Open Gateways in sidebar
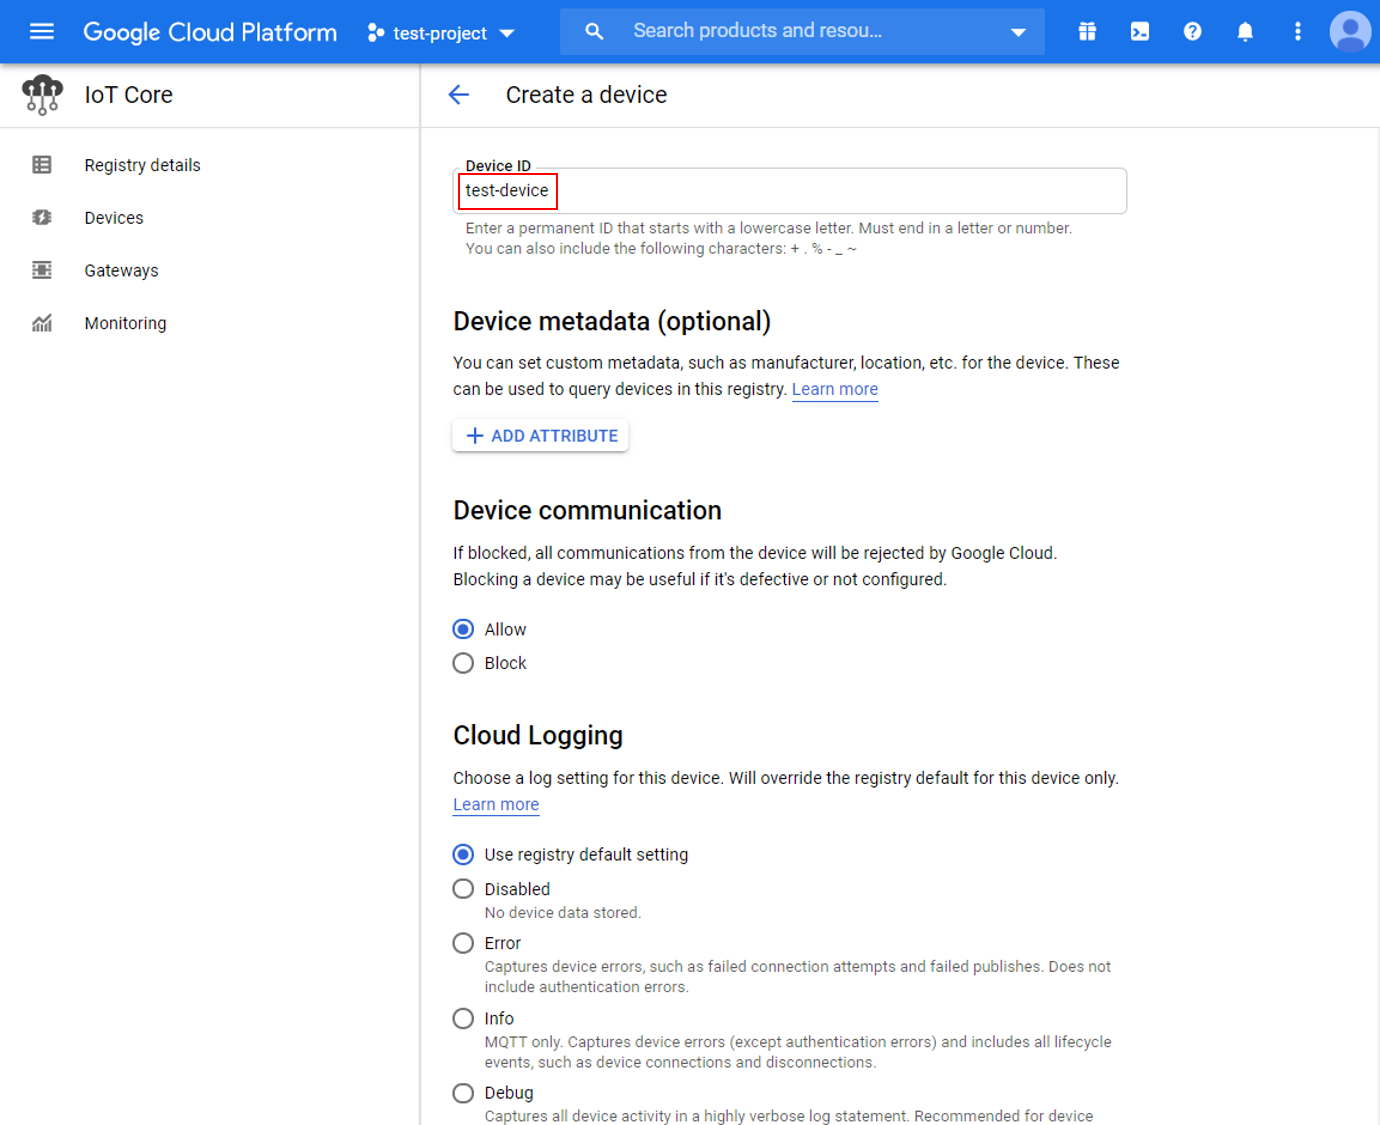Screen dimensions: 1380x1125 tap(121, 271)
